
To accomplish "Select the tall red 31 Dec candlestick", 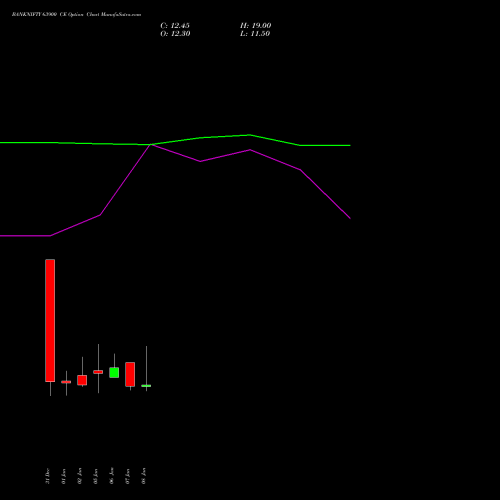I will pos(50,320).
